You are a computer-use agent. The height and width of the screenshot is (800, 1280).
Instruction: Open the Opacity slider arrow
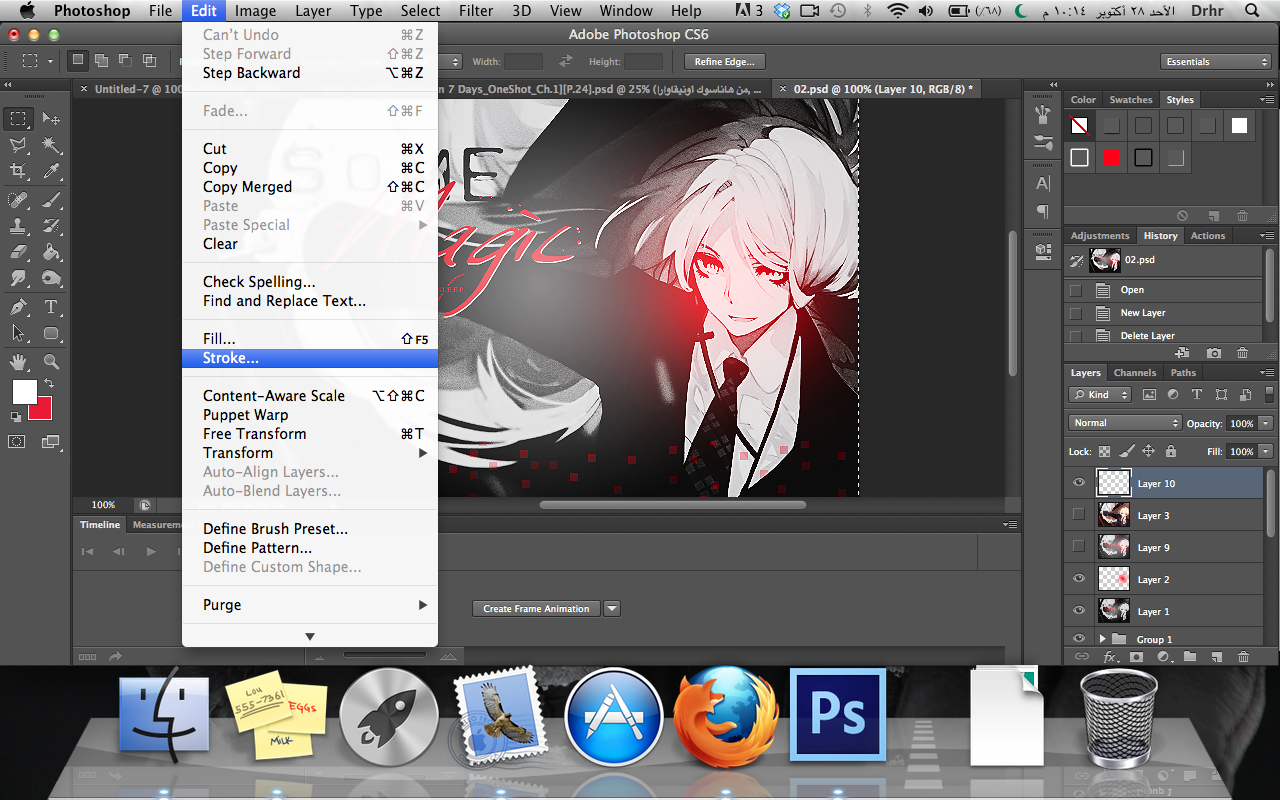1266,423
